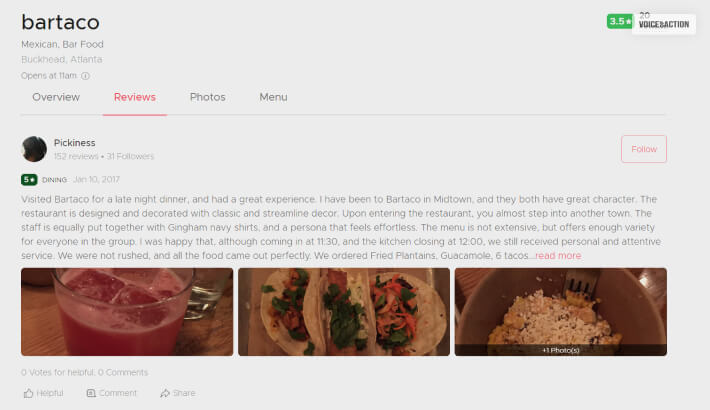
Task: Click 0 Votes for helpful text
Action: click(58, 372)
